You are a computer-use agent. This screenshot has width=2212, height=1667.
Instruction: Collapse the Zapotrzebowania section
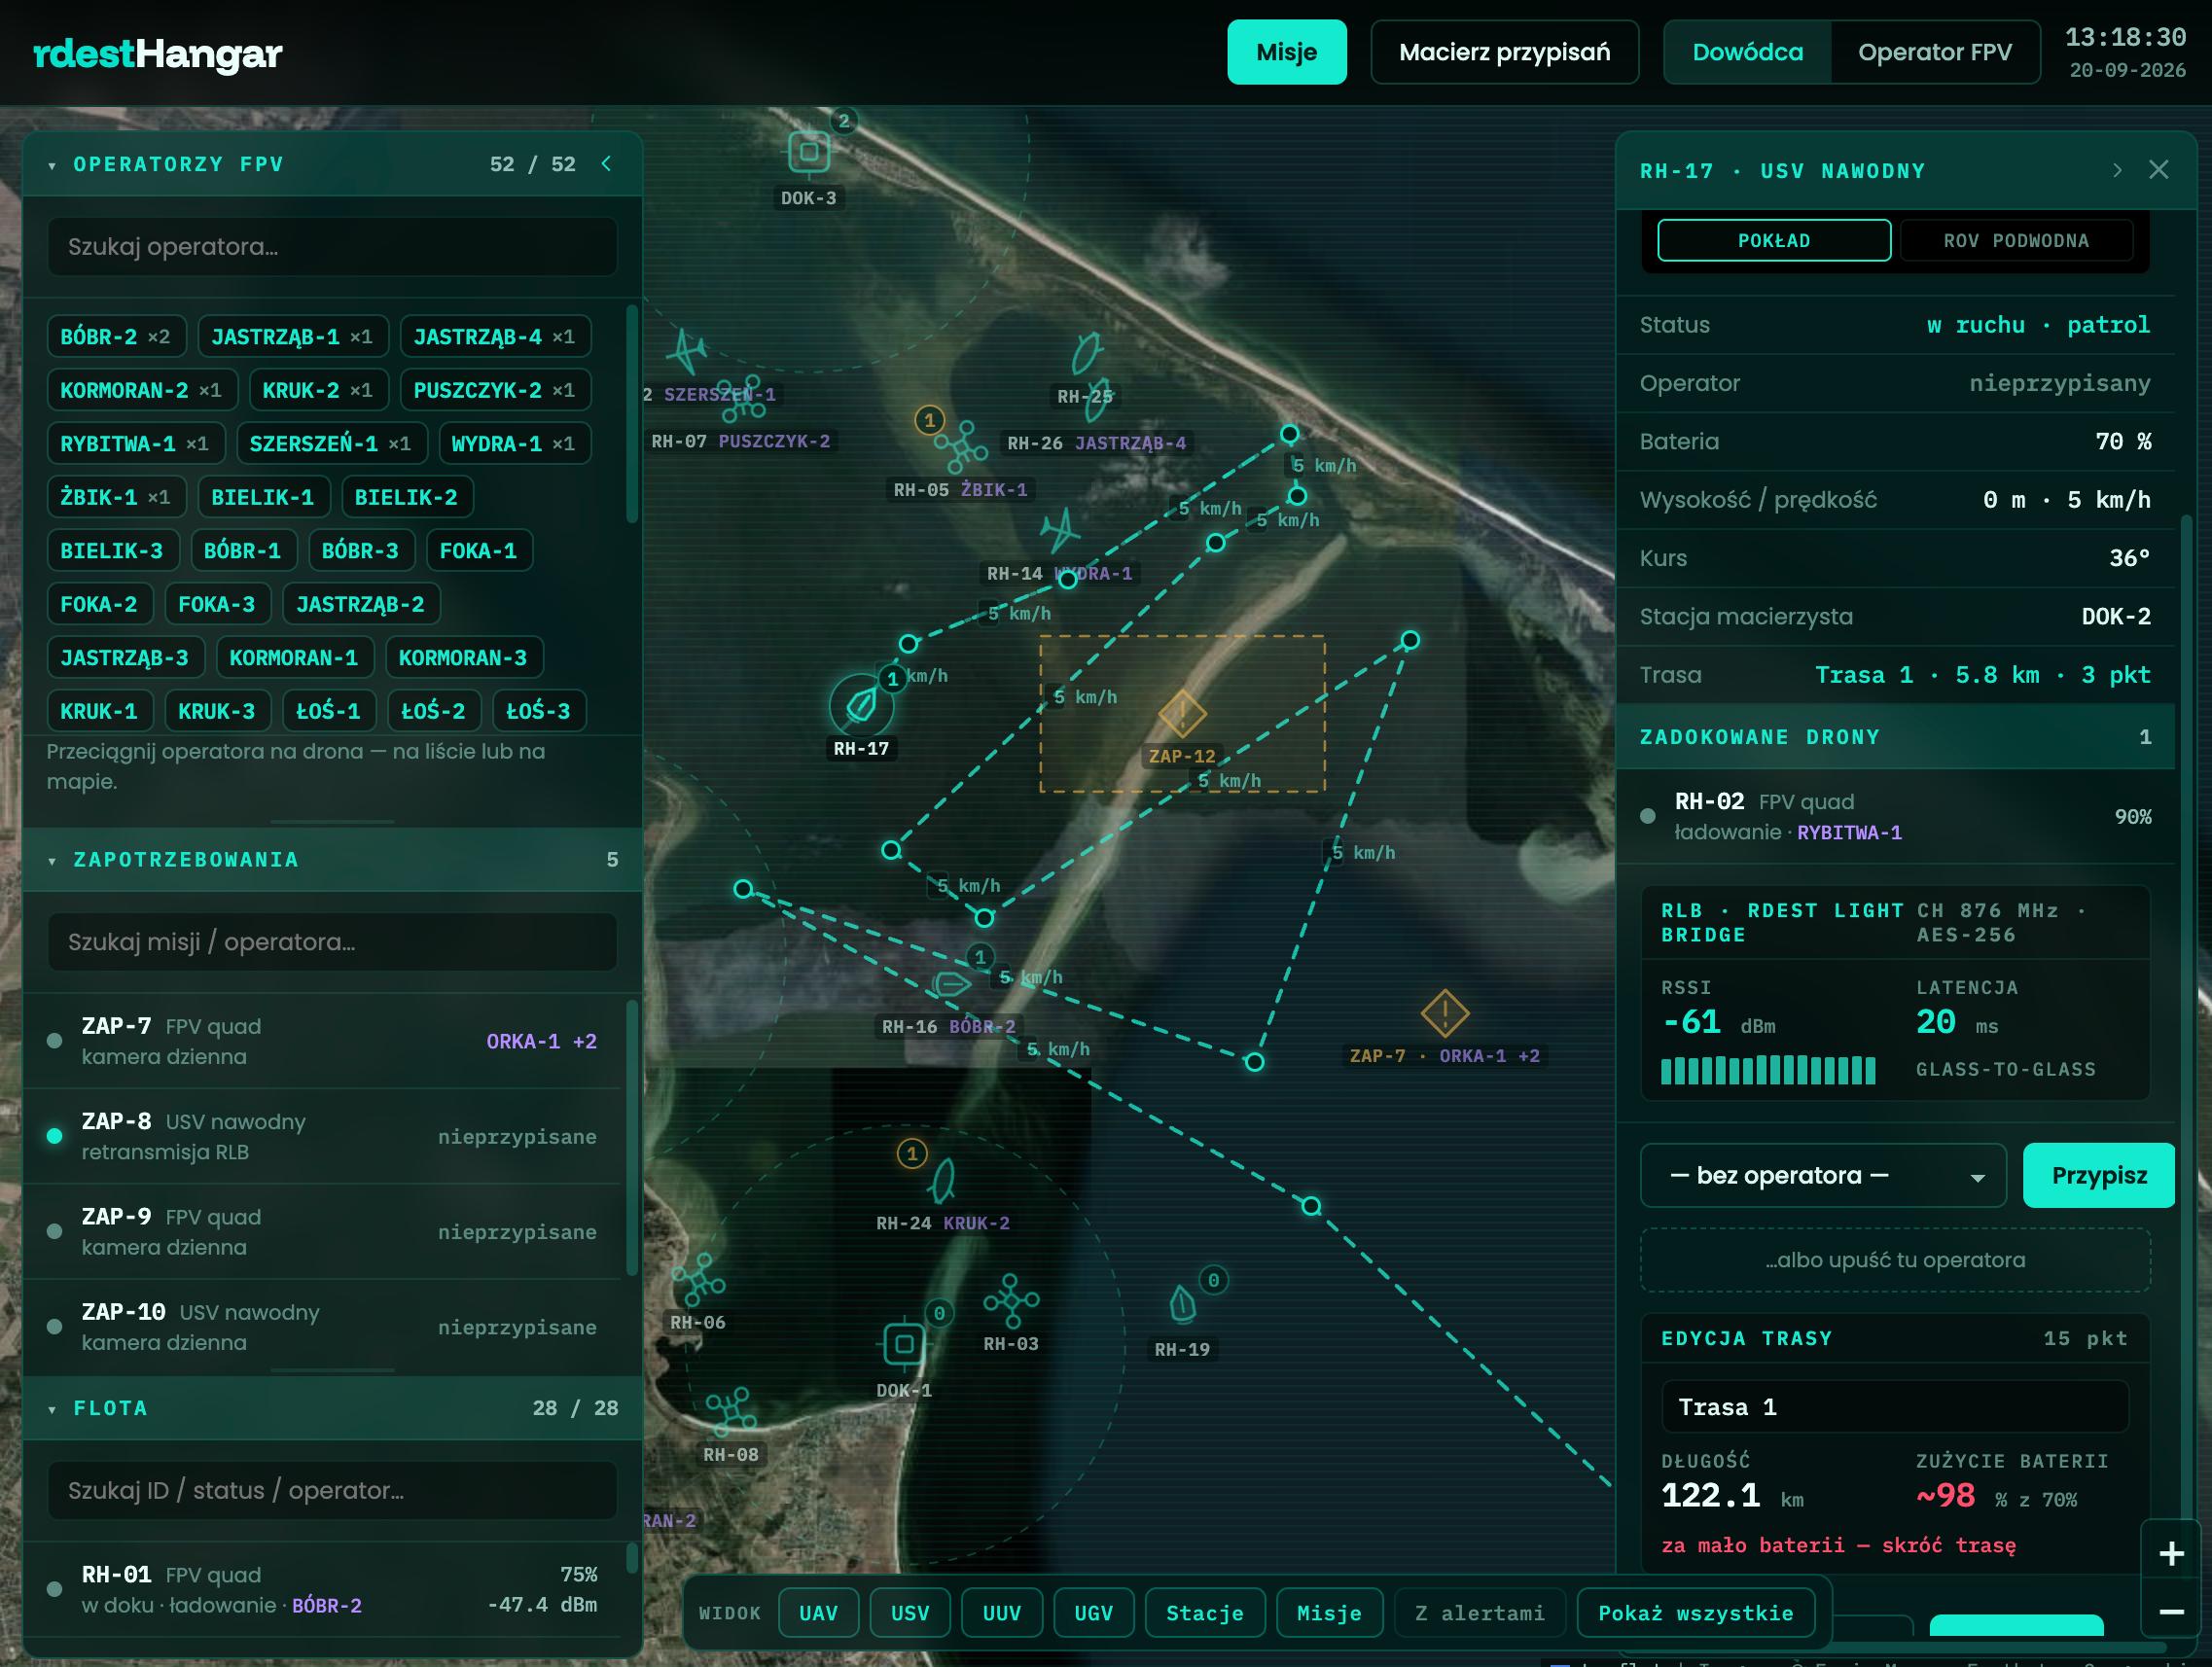[52, 860]
